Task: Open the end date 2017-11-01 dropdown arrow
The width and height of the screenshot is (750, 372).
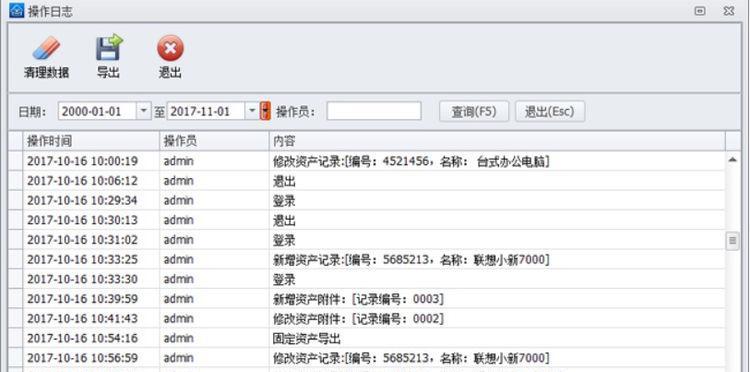Action: [x=253, y=111]
